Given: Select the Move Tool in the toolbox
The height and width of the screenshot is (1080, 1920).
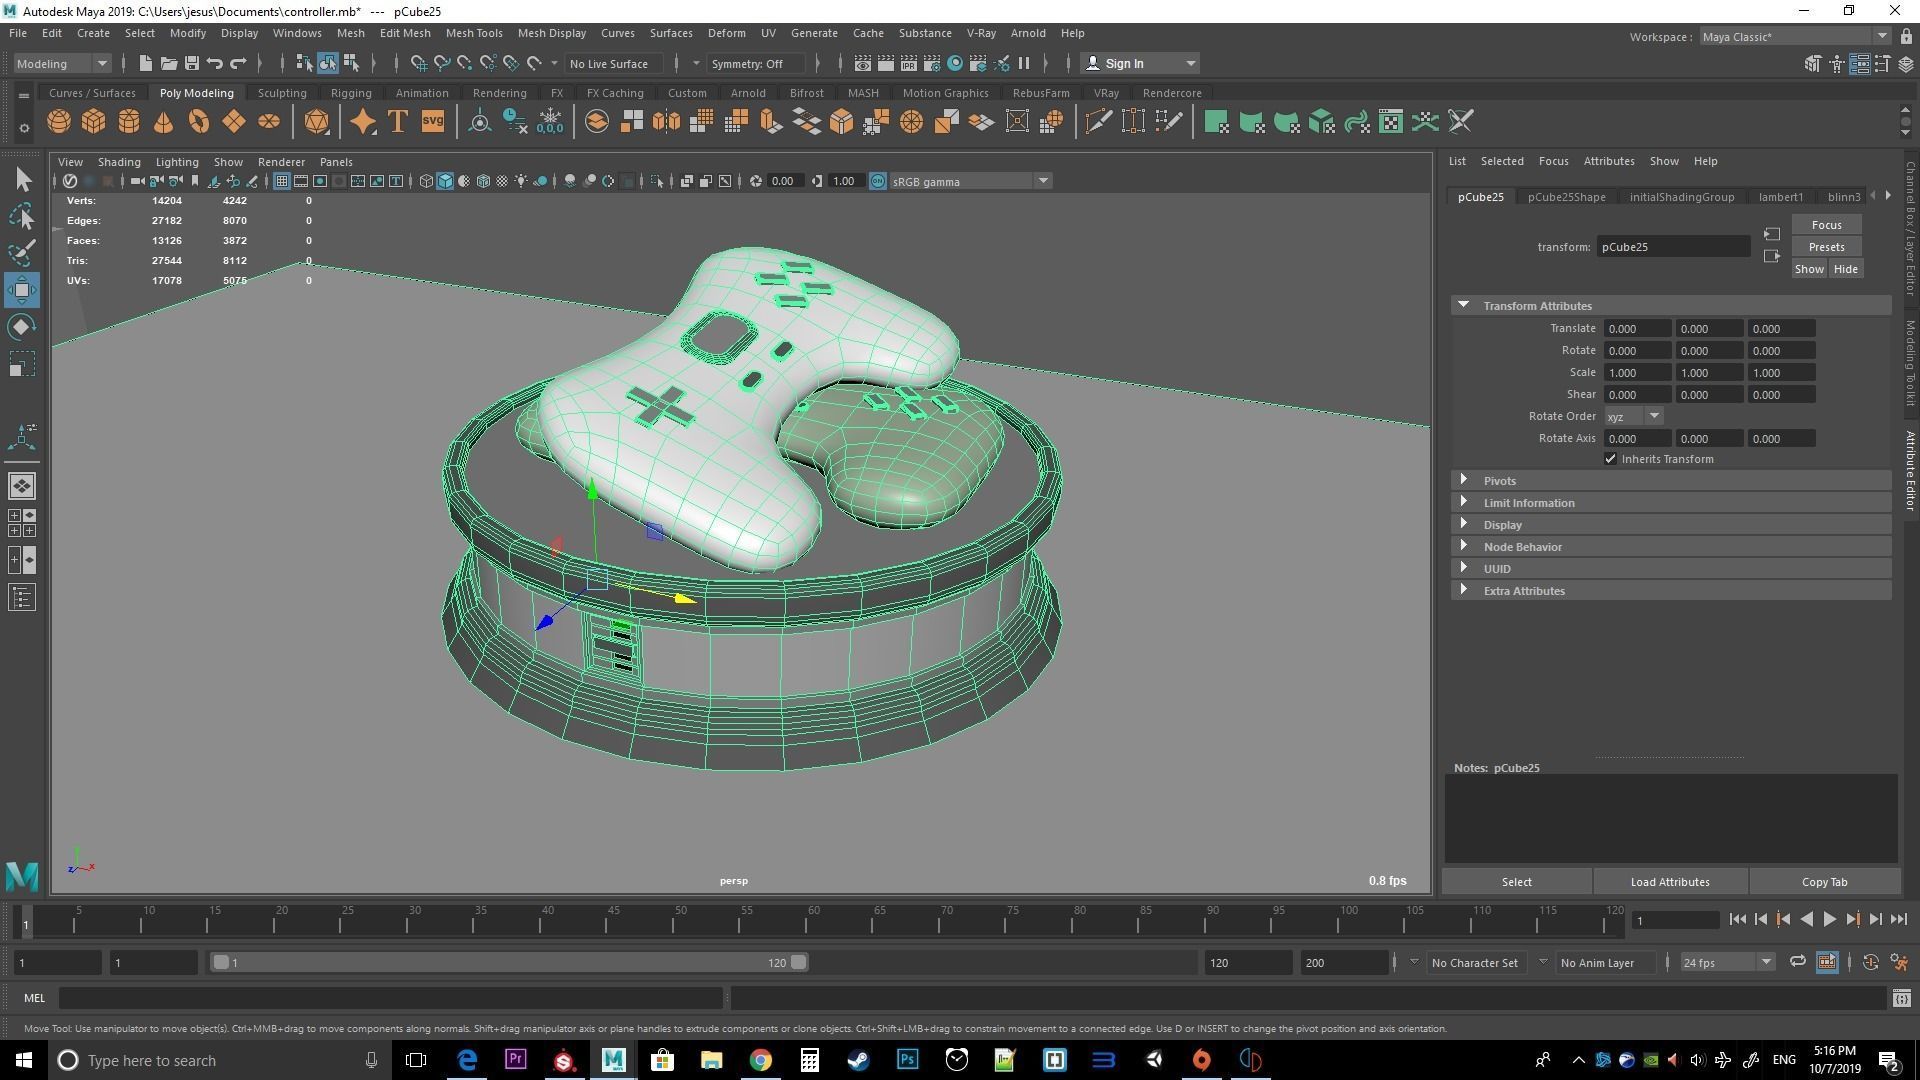Looking at the screenshot, I should [x=21, y=290].
